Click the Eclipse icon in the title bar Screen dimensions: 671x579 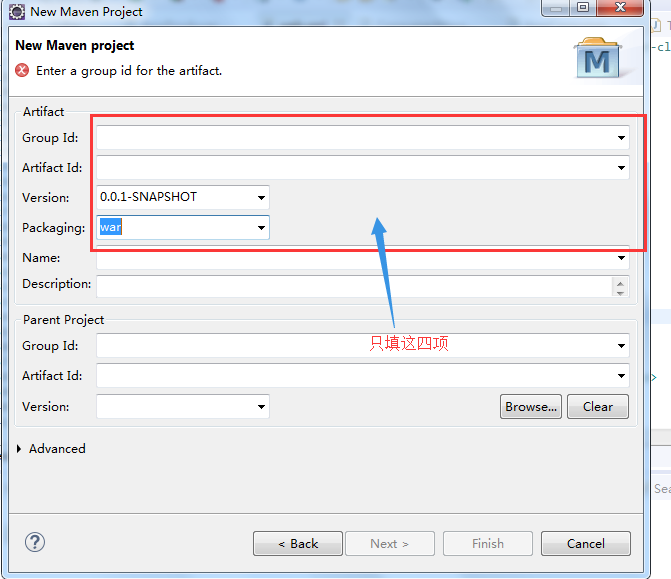tap(17, 12)
